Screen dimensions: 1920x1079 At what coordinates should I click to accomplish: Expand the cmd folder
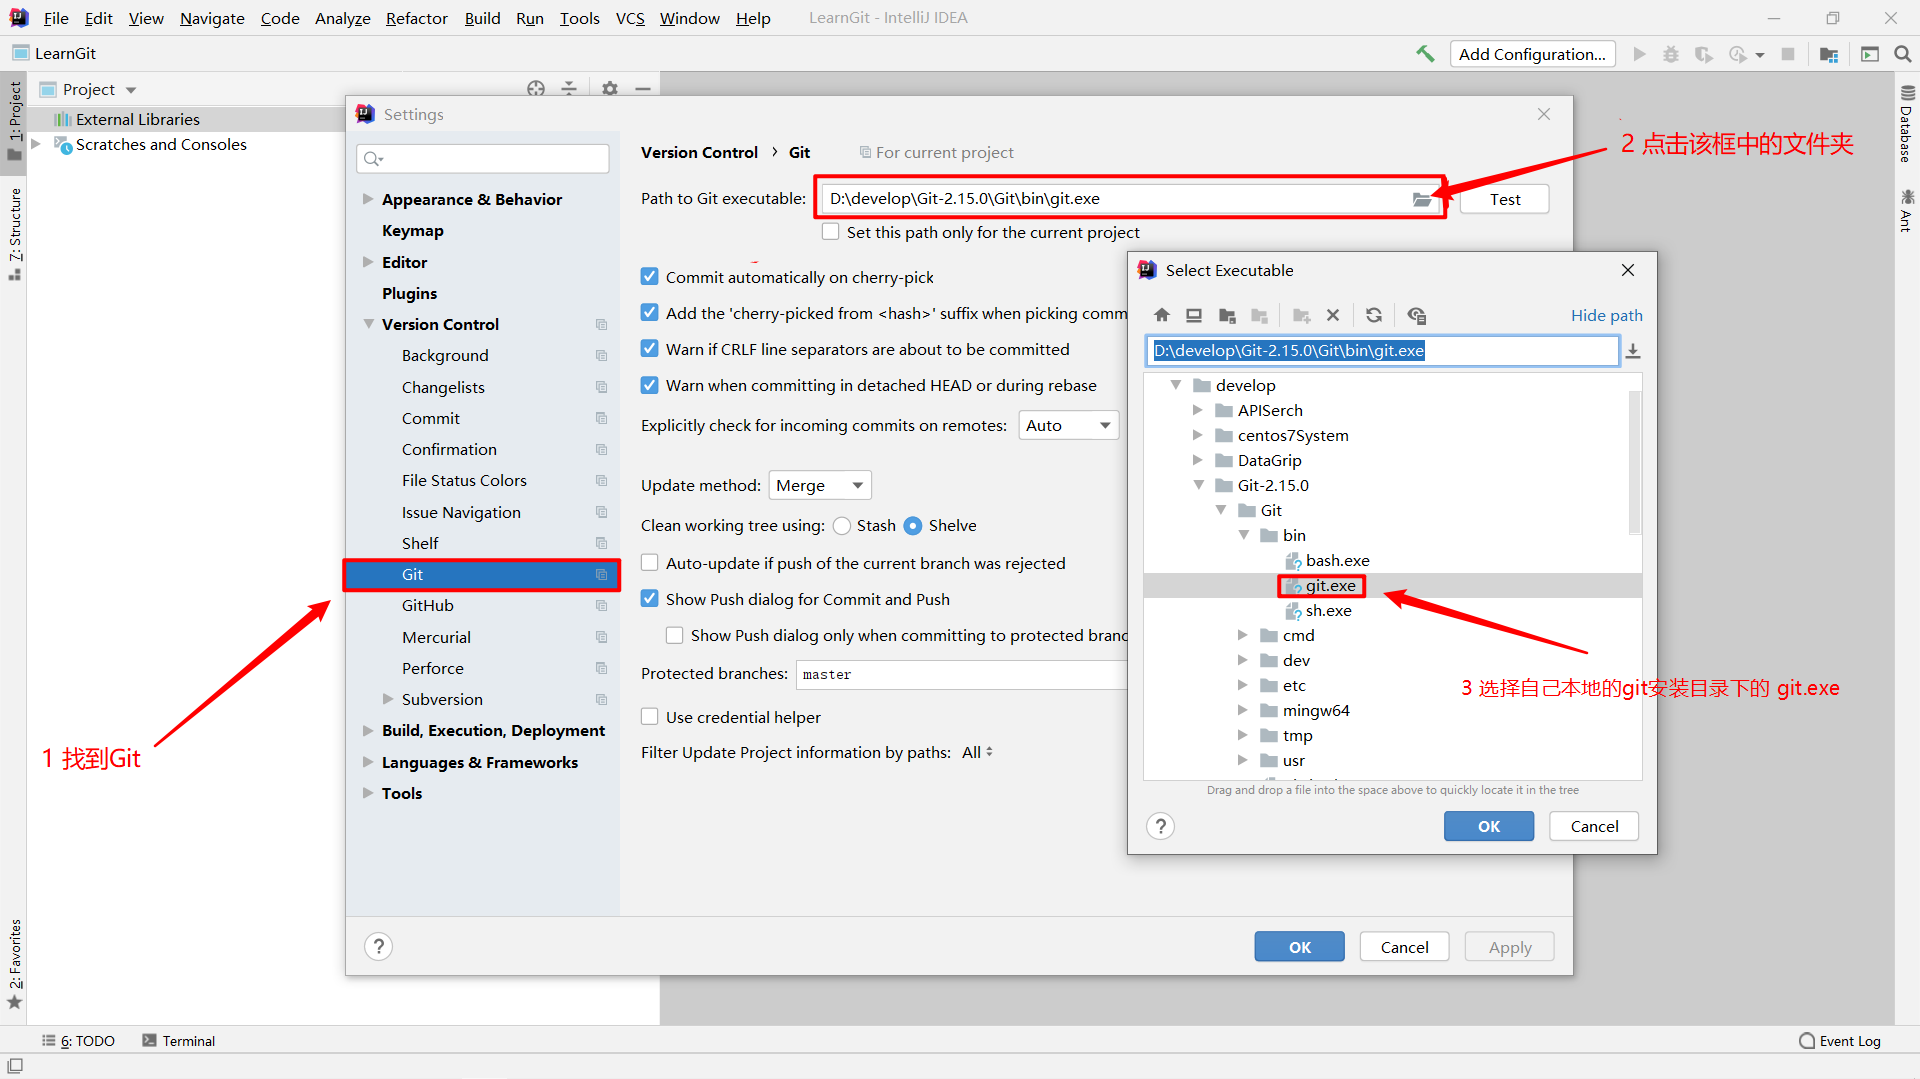point(1243,635)
